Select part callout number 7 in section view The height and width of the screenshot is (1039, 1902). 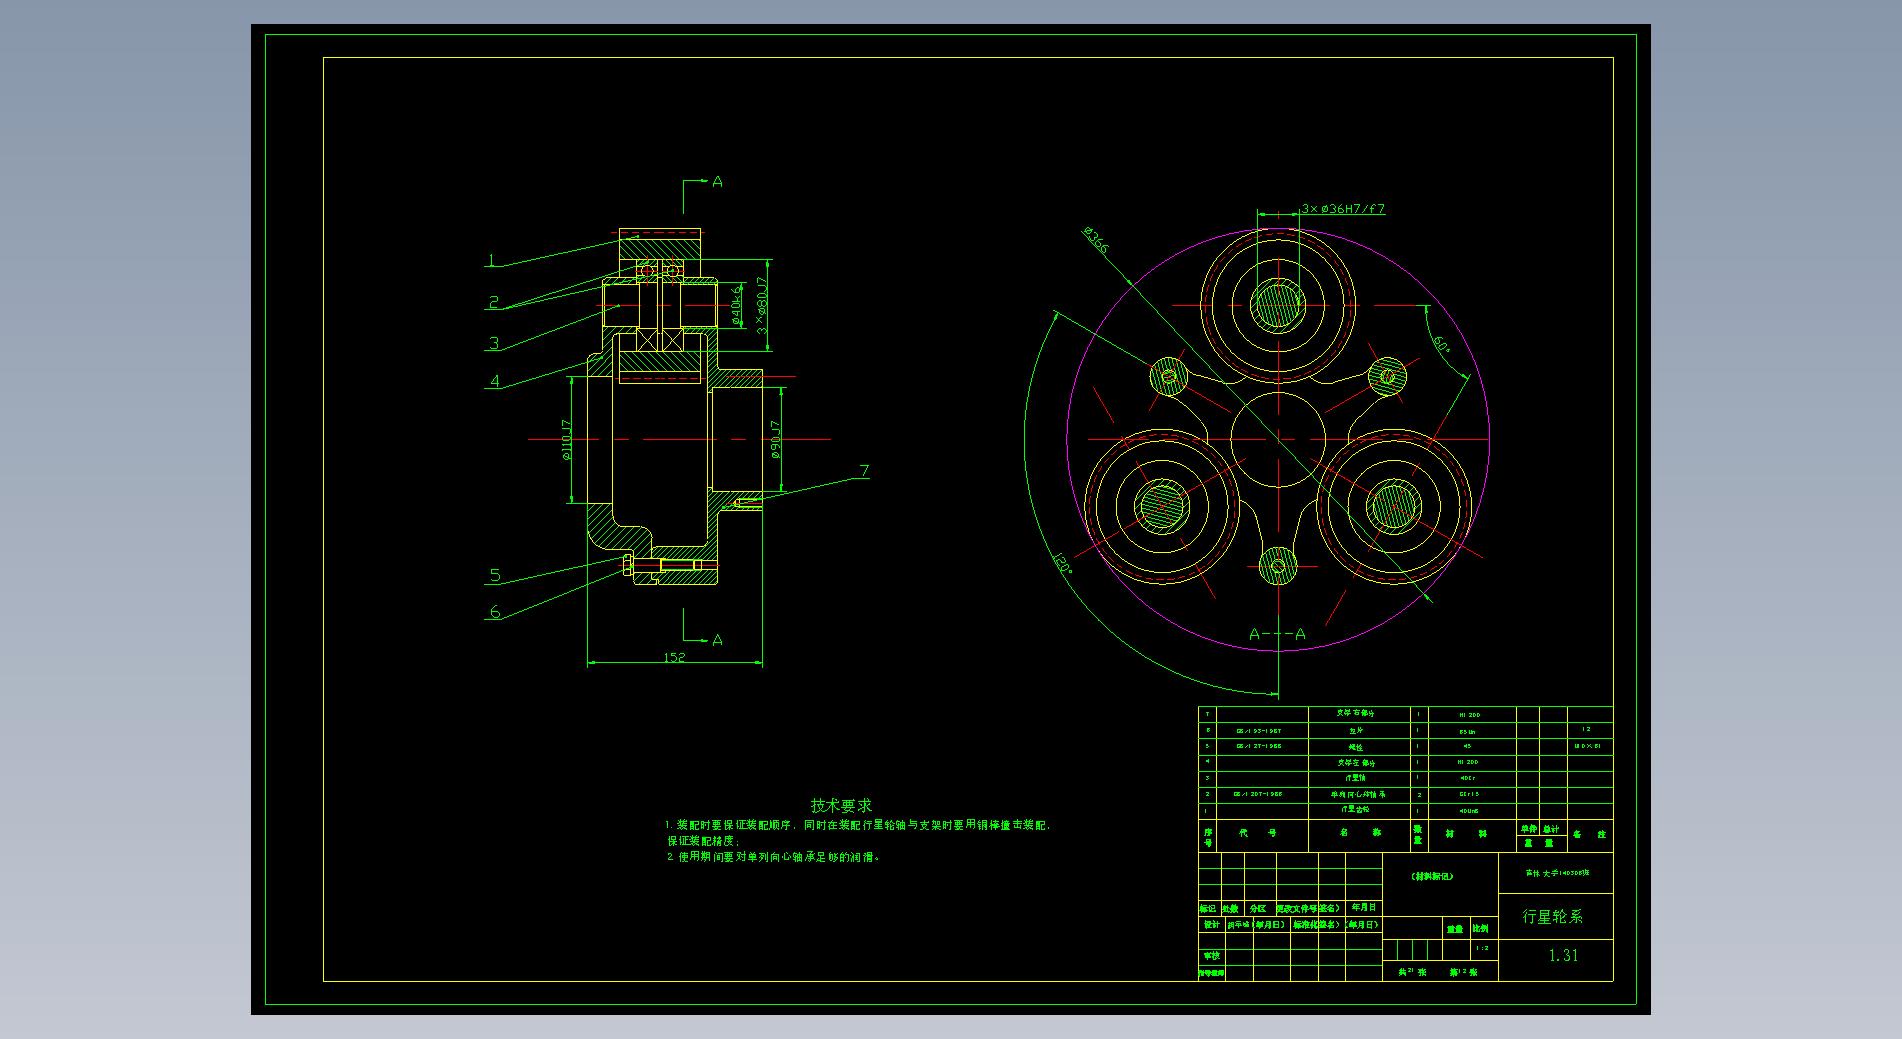point(864,471)
